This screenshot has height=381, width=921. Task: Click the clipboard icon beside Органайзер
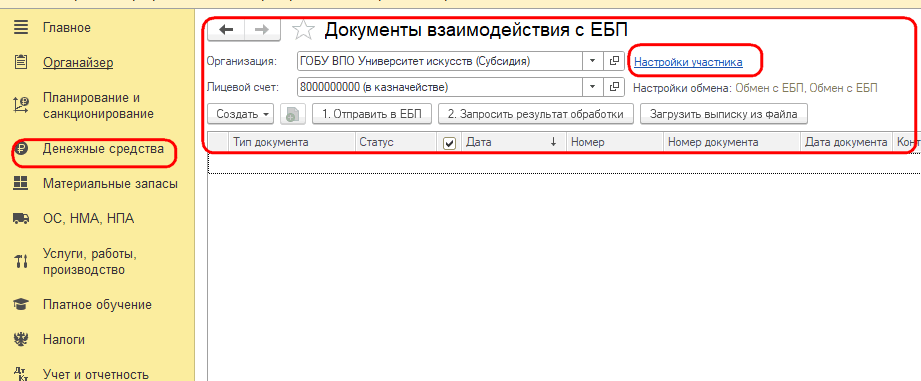[21, 62]
